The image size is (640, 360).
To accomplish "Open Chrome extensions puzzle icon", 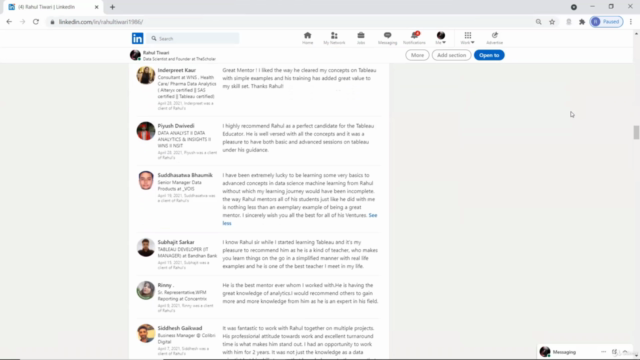I will click(582, 22).
